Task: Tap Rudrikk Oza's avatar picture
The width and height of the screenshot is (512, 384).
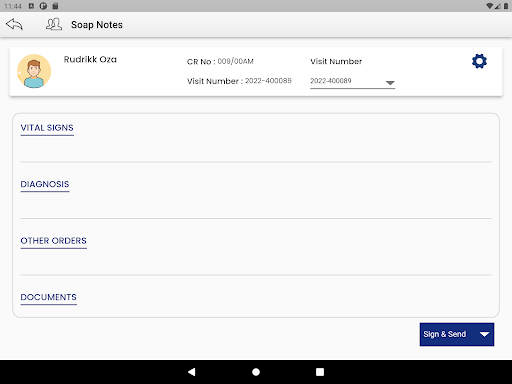Action: click(34, 71)
